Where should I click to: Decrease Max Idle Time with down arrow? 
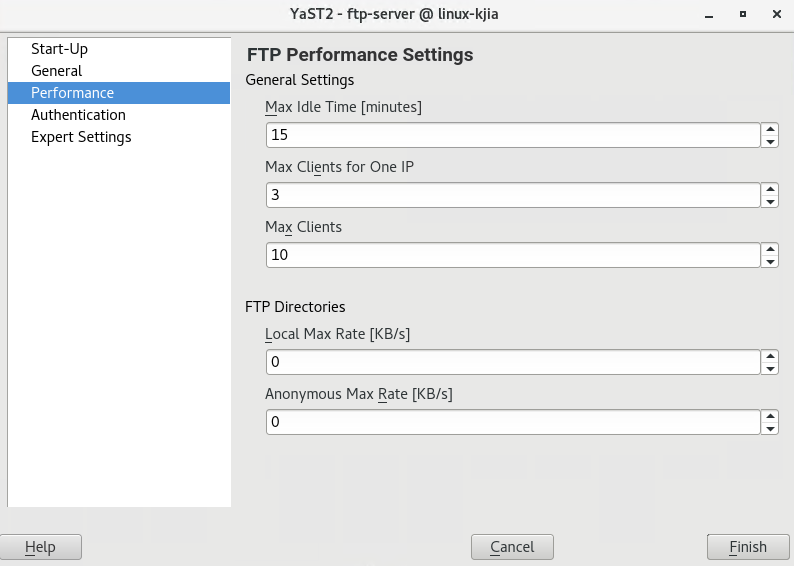click(770, 142)
